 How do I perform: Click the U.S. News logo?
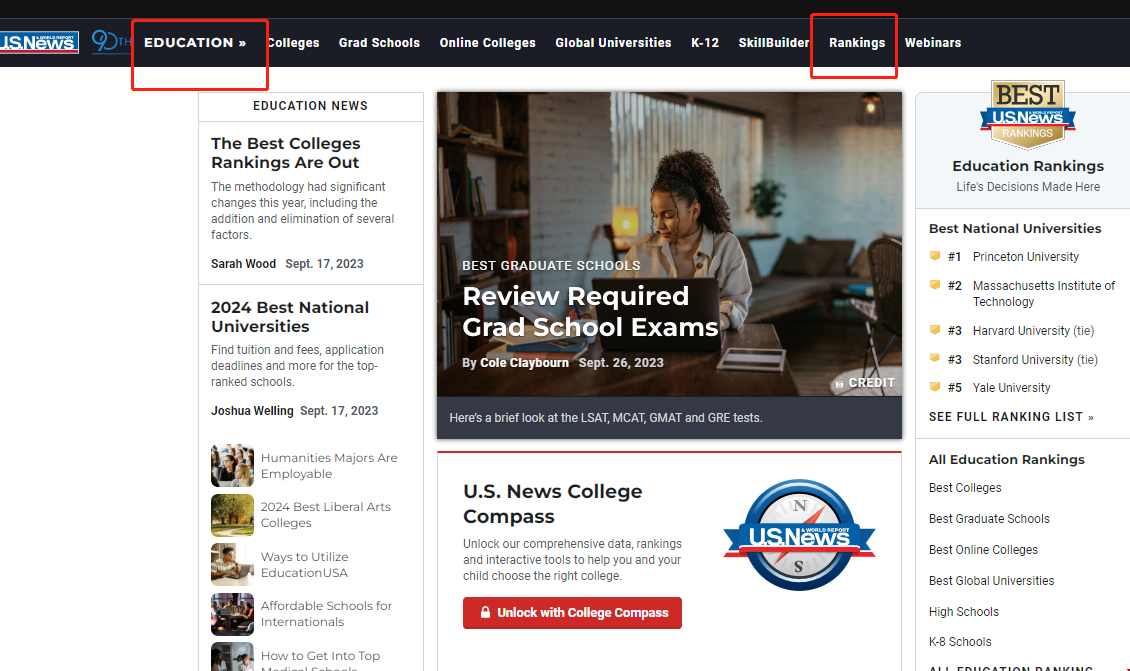click(39, 43)
